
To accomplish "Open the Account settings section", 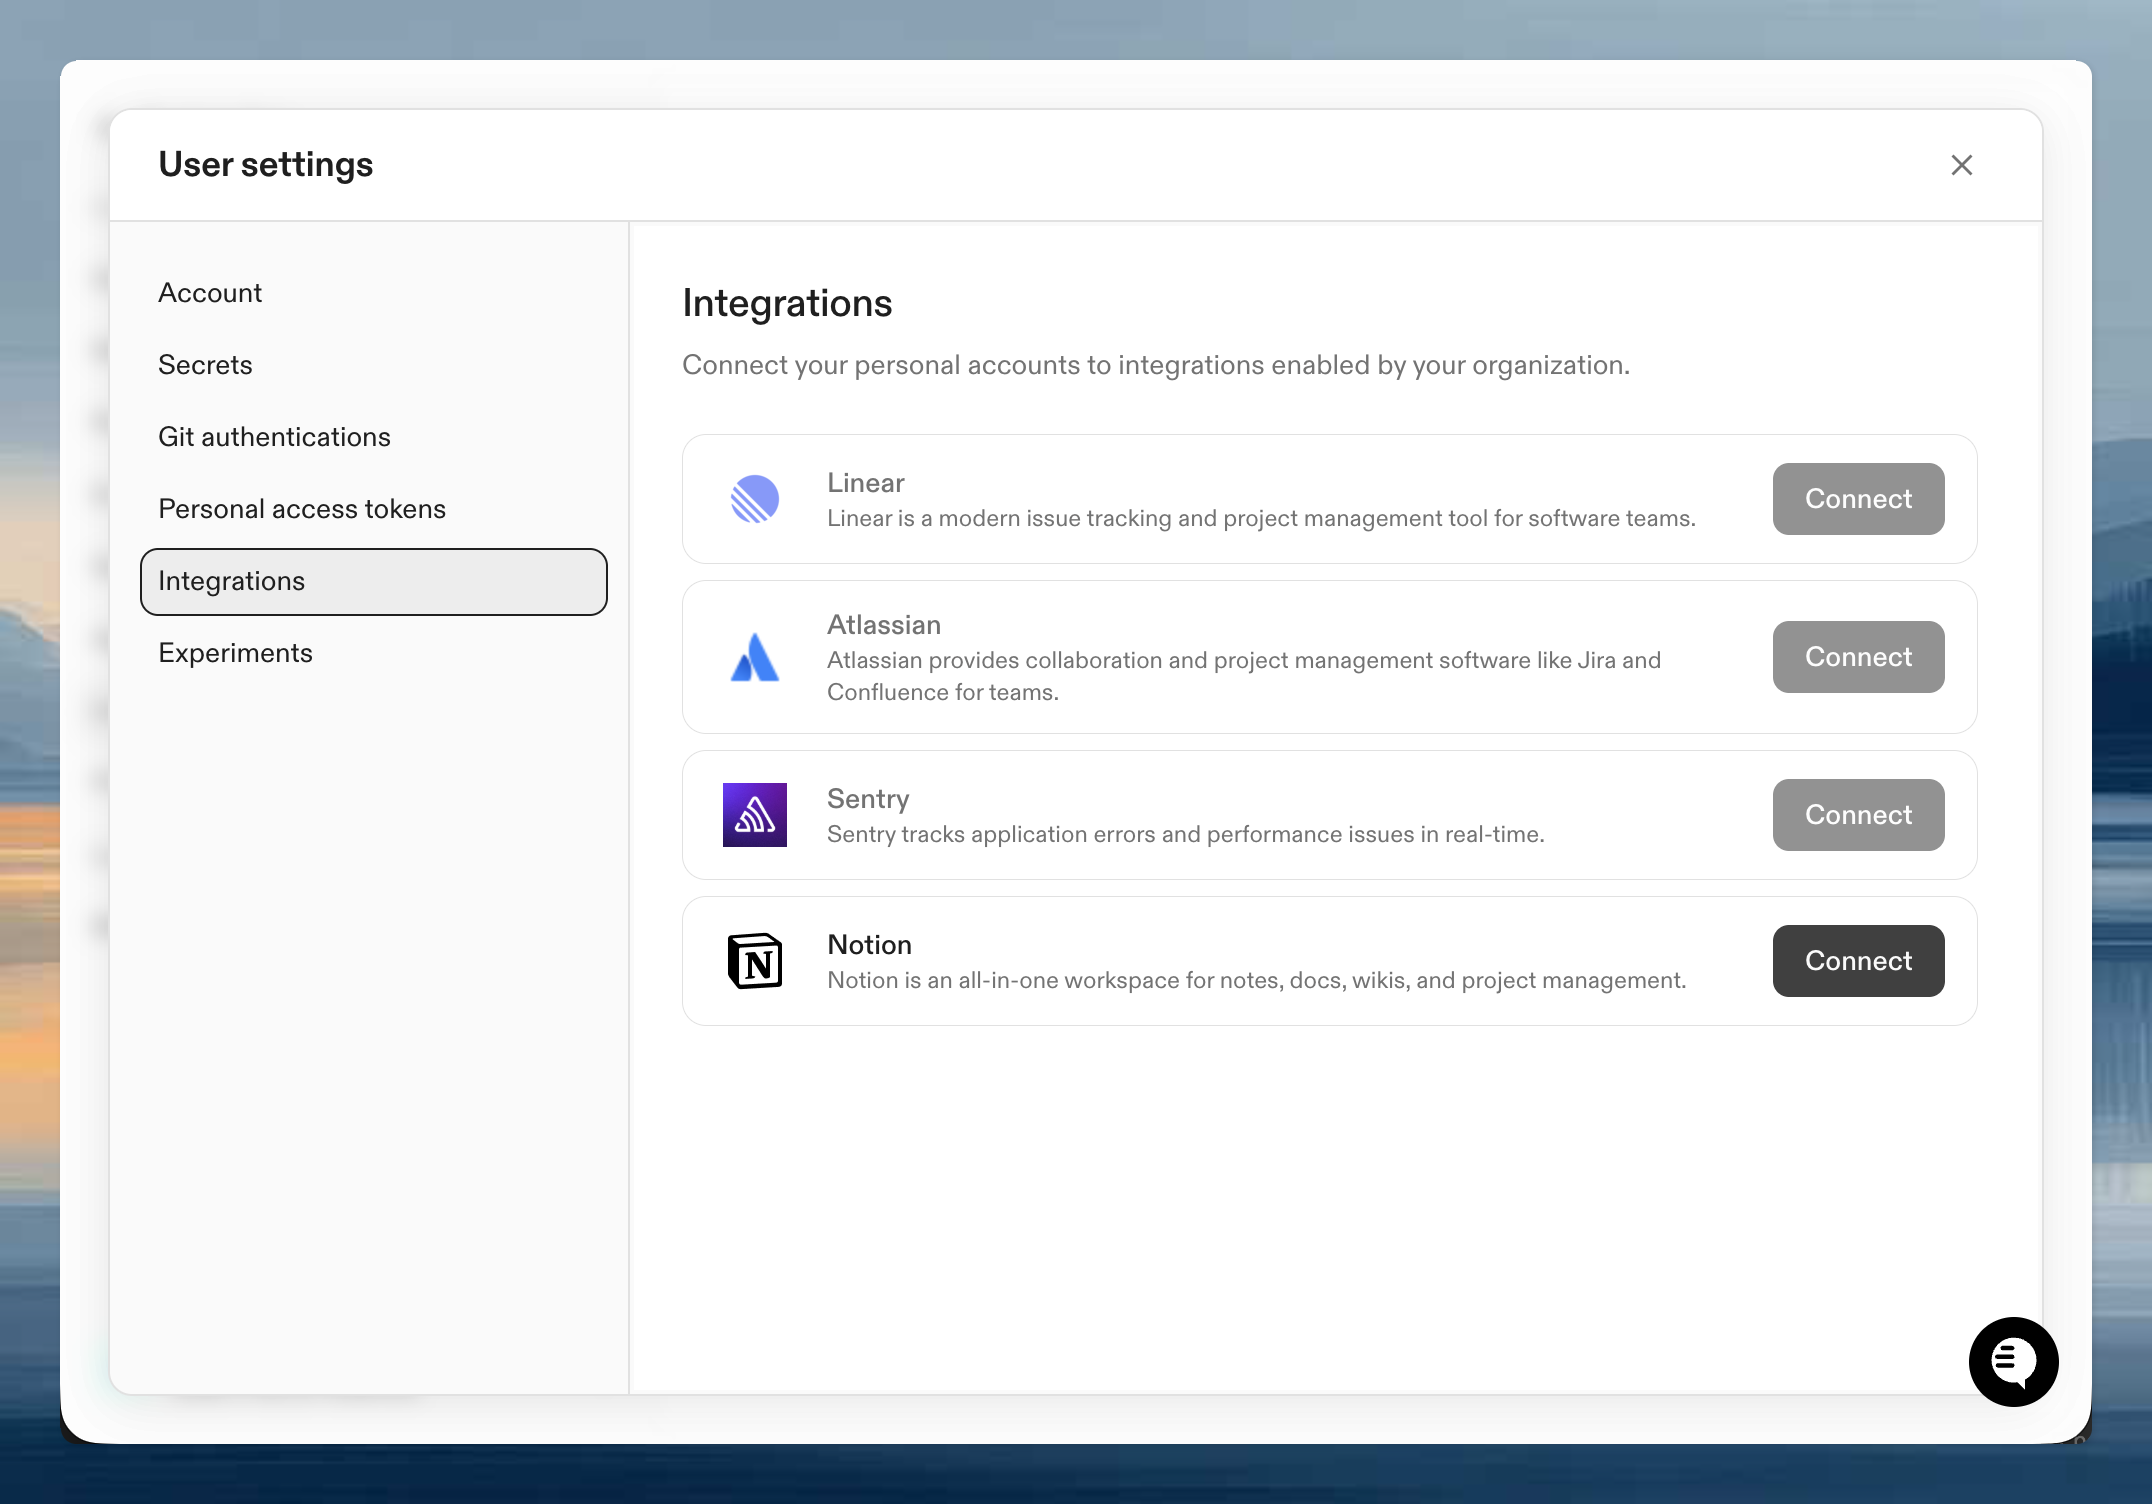I will click(x=209, y=292).
